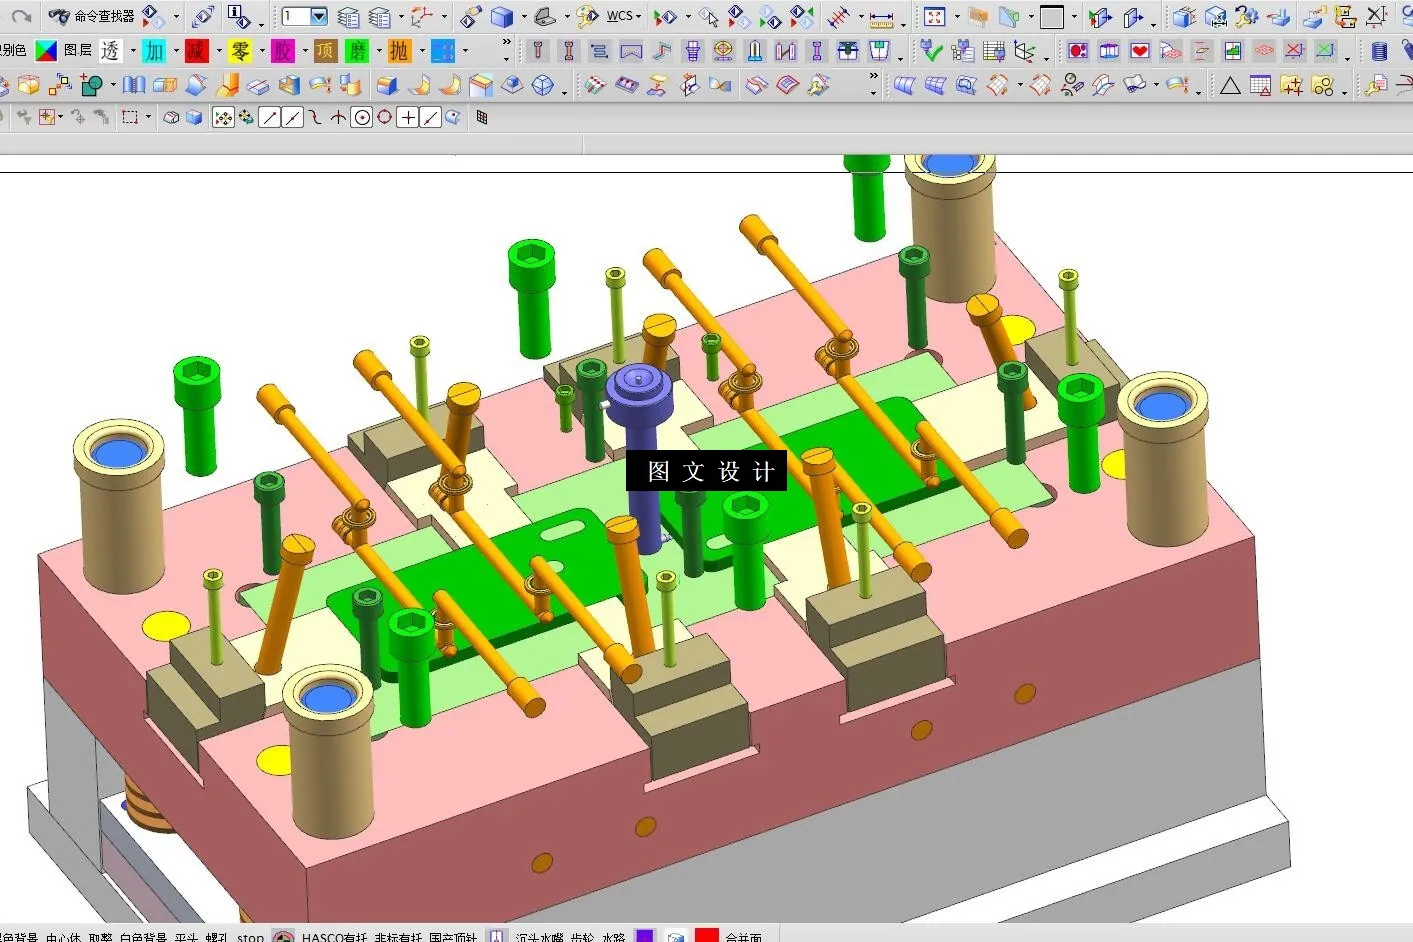1413x942 pixels.
Task: Click the layer settings stacked sheets icon
Action: click(x=348, y=17)
